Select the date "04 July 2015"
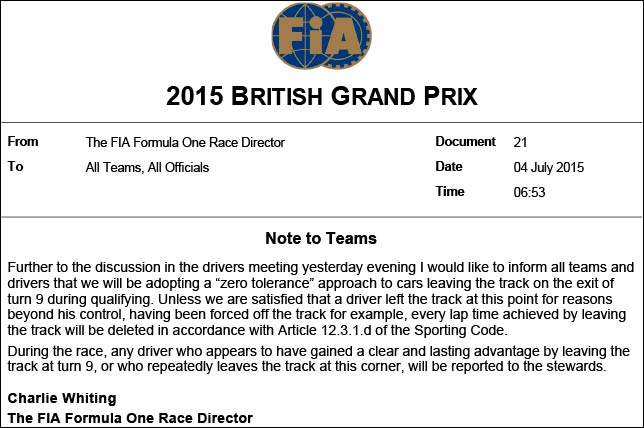This screenshot has height=428, width=644. pyautogui.click(x=548, y=168)
